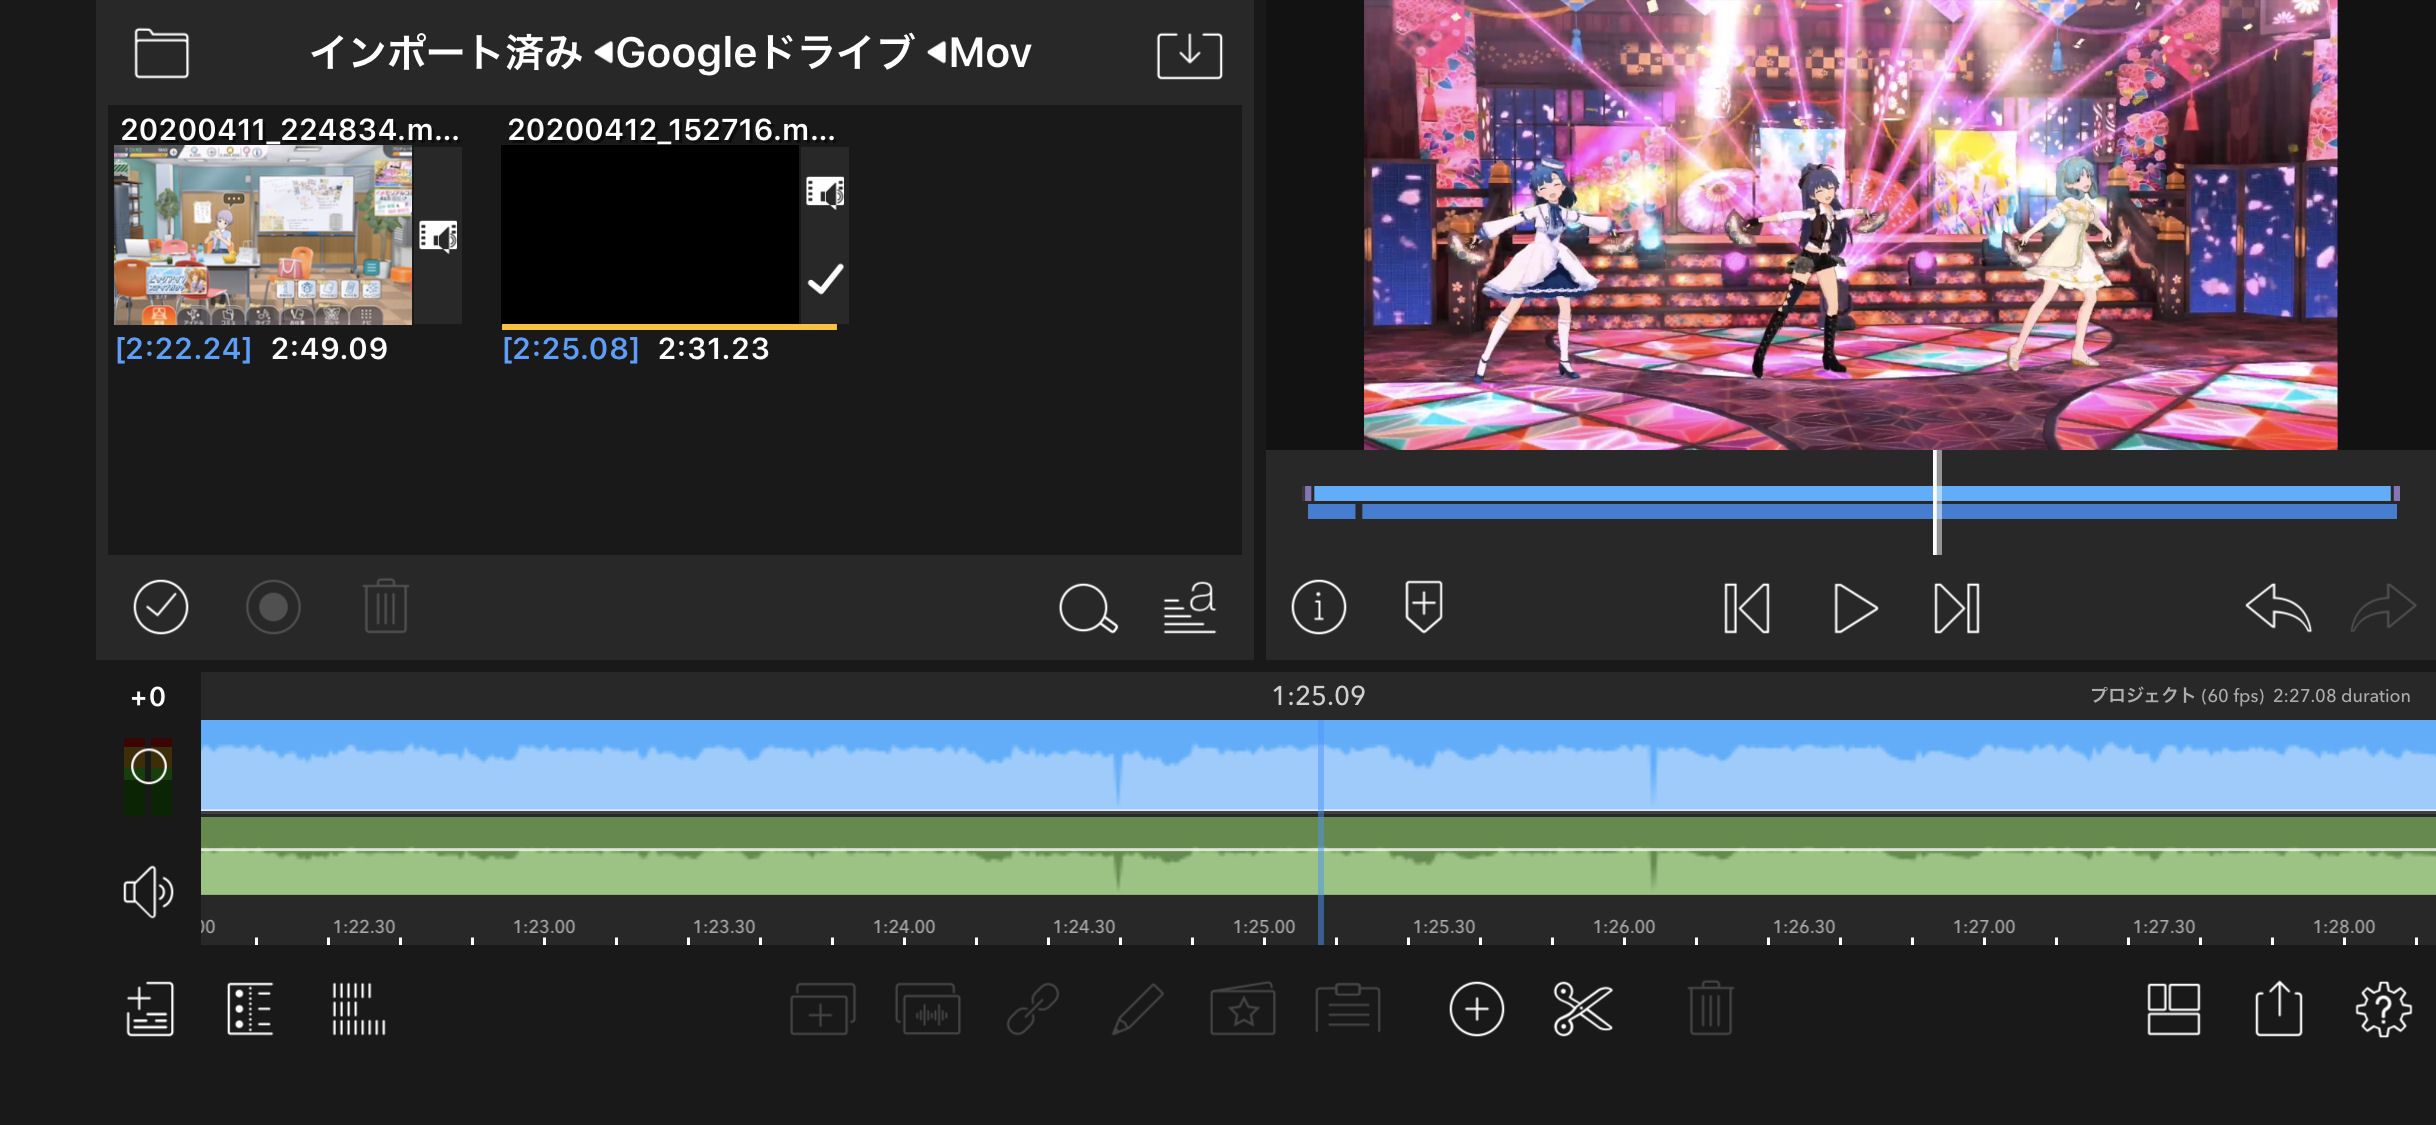Screen dimensions: 2436x1125
Task: Undo the last action
Action: pos(2277,607)
